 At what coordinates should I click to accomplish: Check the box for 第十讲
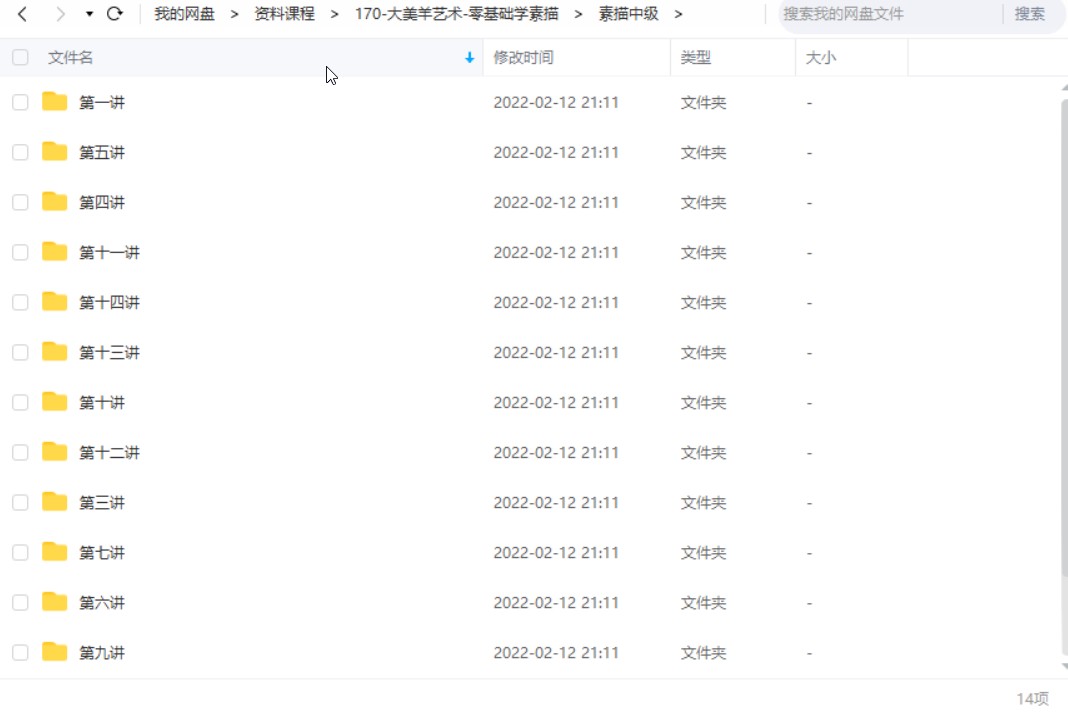tap(20, 402)
